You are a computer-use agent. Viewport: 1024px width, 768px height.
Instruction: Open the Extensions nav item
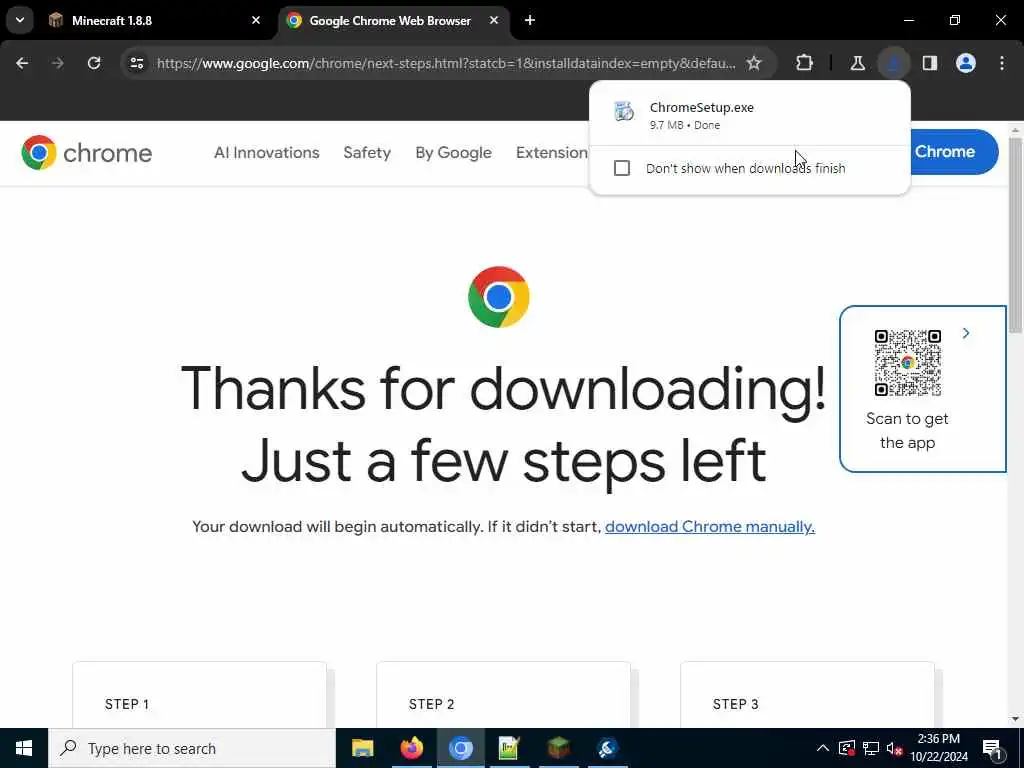552,152
